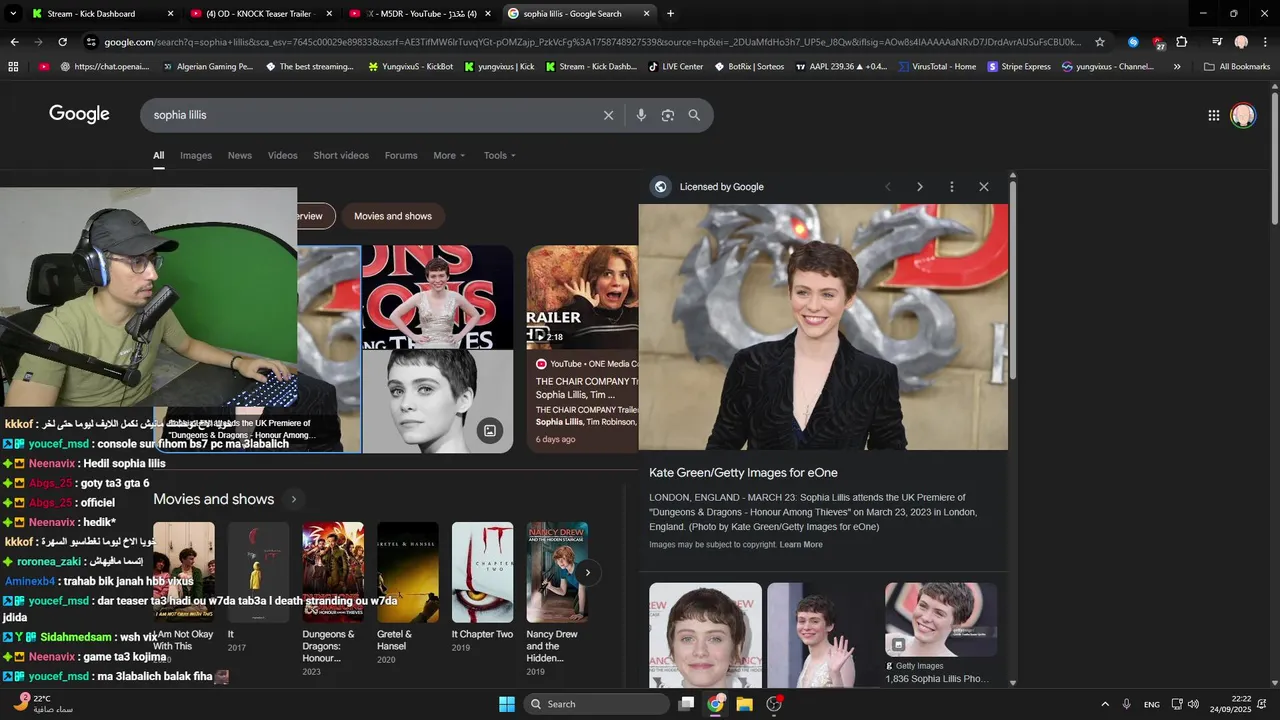Image resolution: width=1280 pixels, height=720 pixels.
Task: Switch to the OD - KNOCK Teaser Trailer tab
Action: click(262, 14)
